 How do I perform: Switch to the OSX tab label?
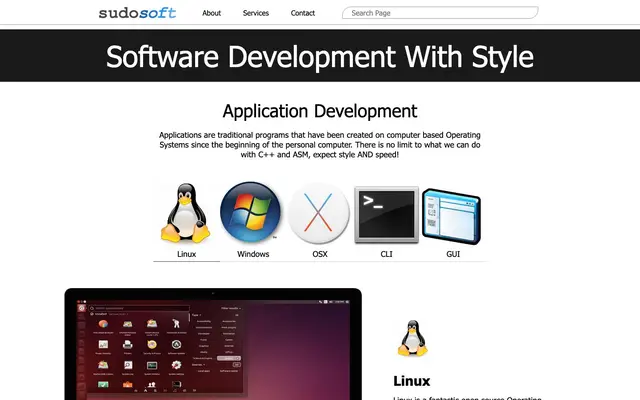tap(320, 254)
